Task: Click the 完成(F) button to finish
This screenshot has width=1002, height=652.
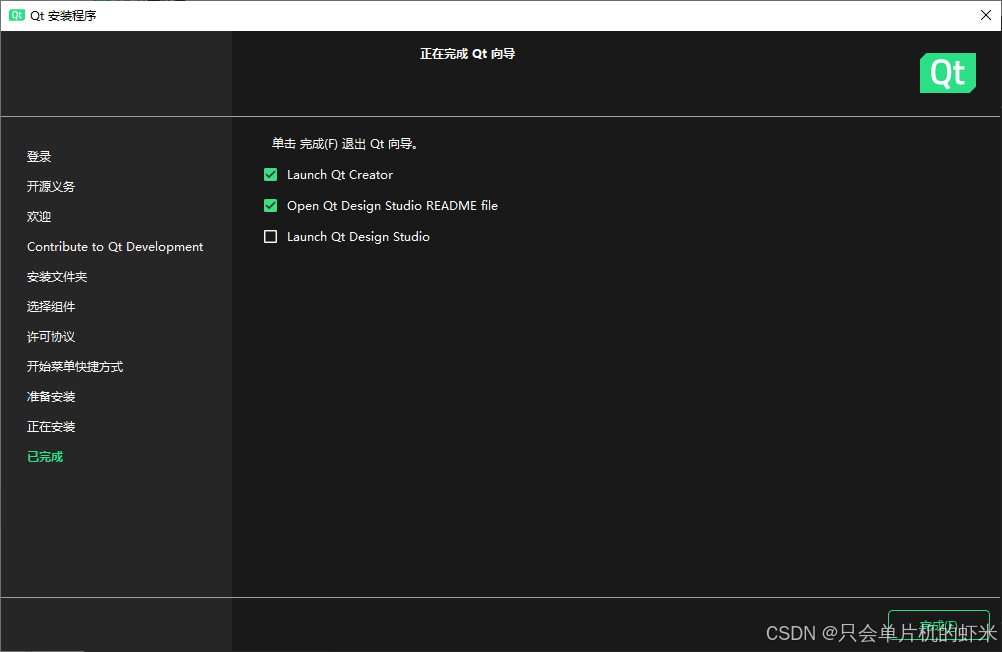Action: (938, 625)
